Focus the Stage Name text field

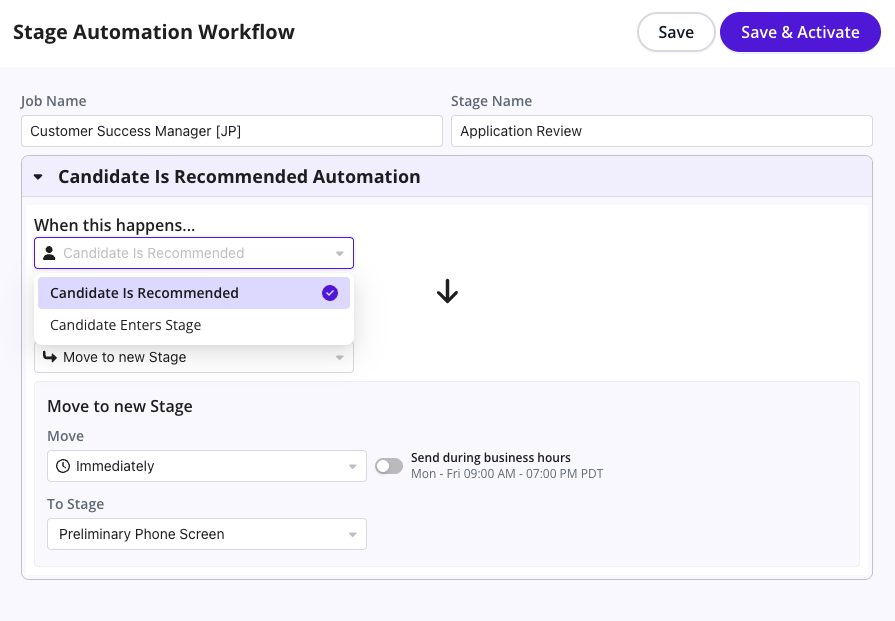pyautogui.click(x=661, y=131)
